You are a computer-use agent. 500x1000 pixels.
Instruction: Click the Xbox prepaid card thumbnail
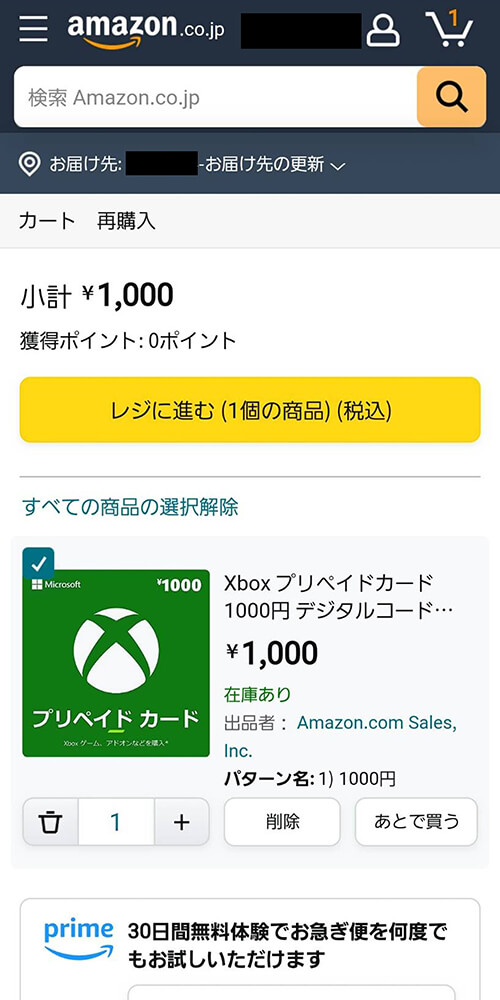(x=116, y=663)
